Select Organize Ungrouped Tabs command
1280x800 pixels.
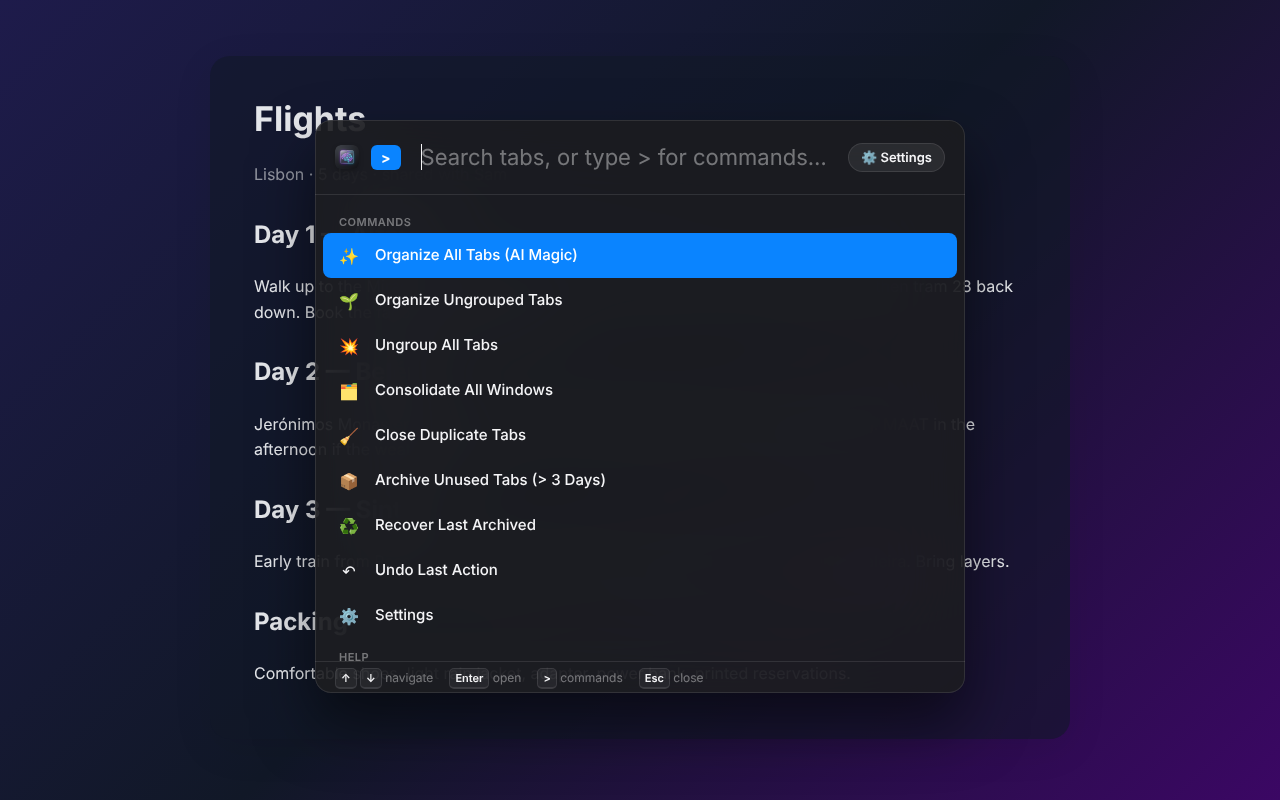(640, 300)
